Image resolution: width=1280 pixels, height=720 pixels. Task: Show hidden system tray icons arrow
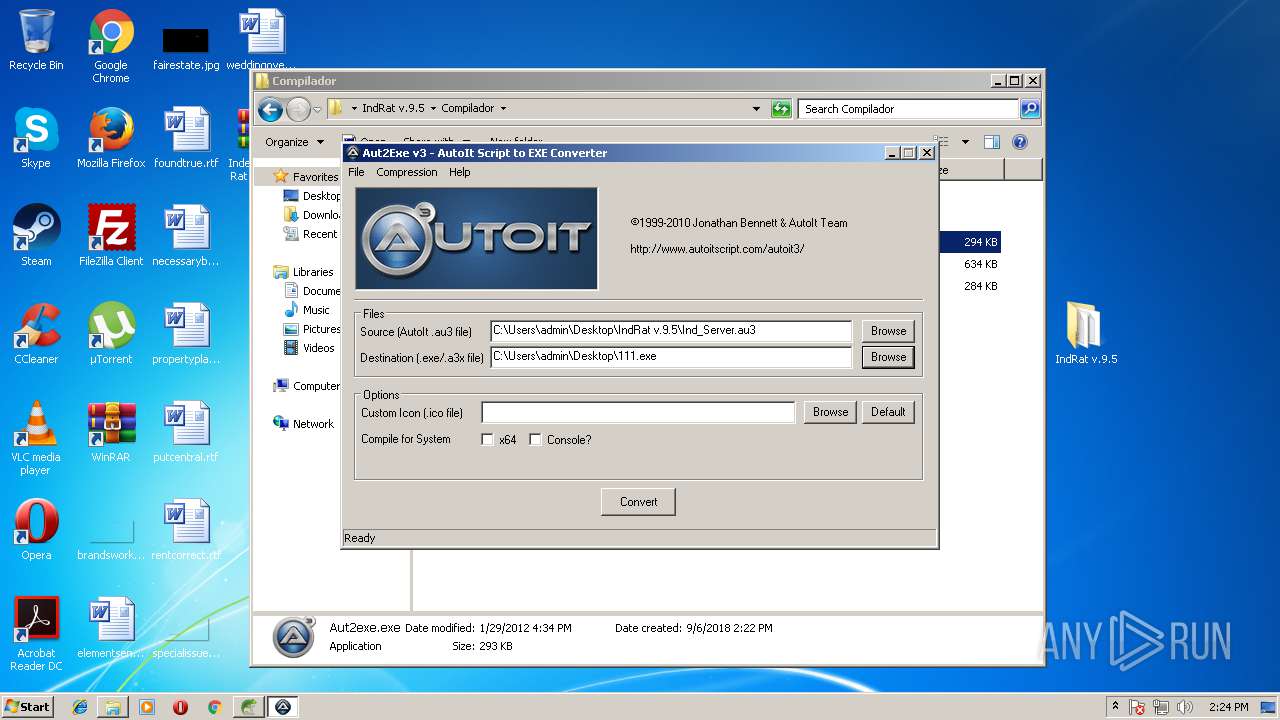click(1115, 707)
